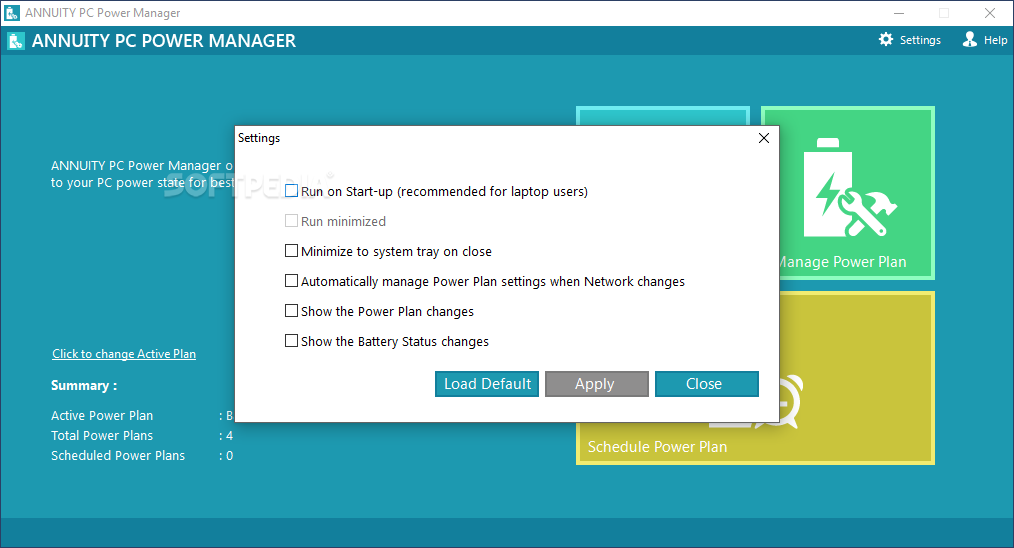Enable Run on Start-up checkbox

[292, 191]
